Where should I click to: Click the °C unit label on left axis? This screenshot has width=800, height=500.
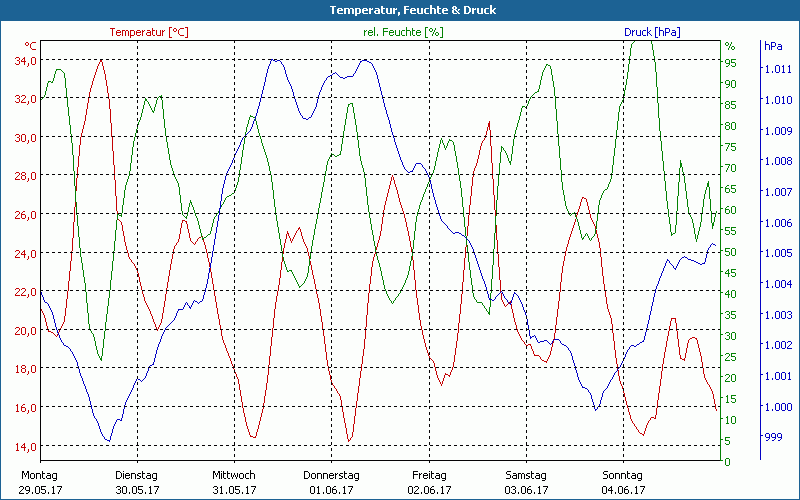click(31, 46)
